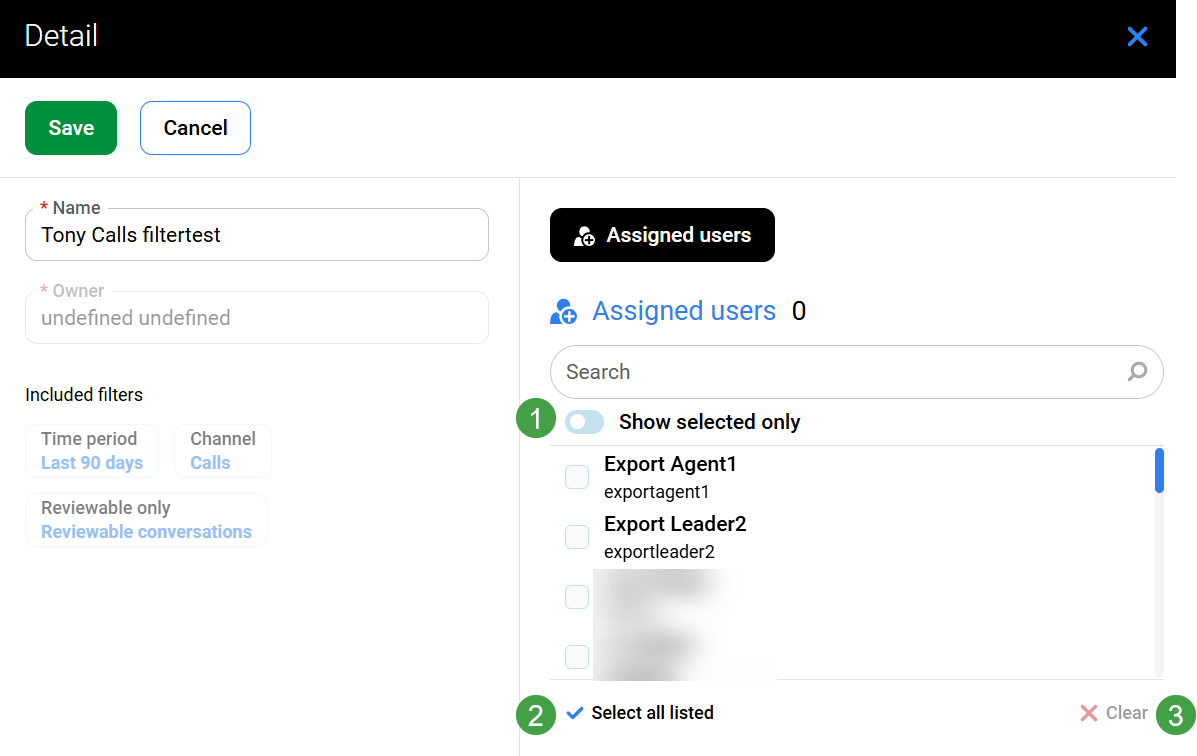Screen dimensions: 1197x756
Task: Select the Export Agent1 name text
Action: (670, 464)
